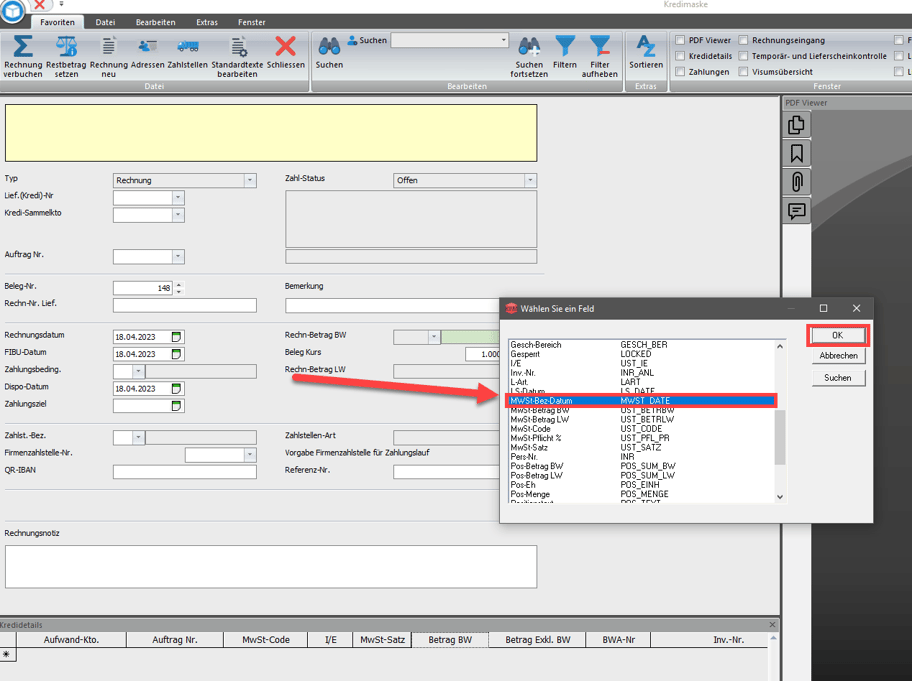
Task: Click the red Schliessen X icon
Action: click(286, 47)
